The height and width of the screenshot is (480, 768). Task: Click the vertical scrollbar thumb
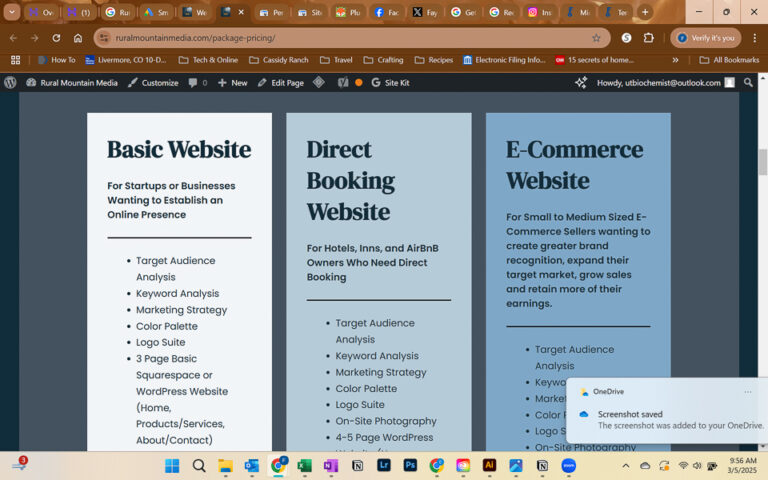coord(763,162)
